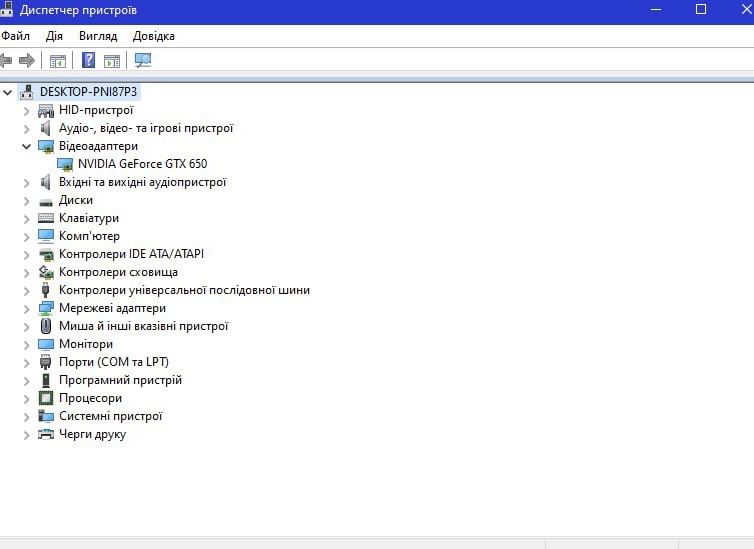
Task: Click the Back arrow toolbar icon
Action: 6,61
